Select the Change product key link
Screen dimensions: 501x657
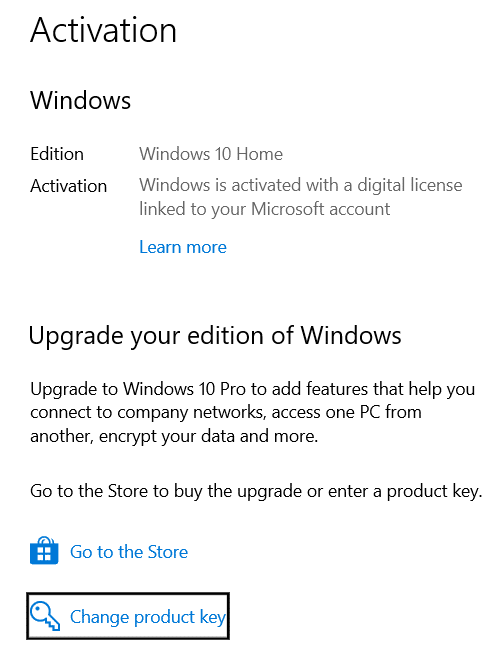point(148,617)
